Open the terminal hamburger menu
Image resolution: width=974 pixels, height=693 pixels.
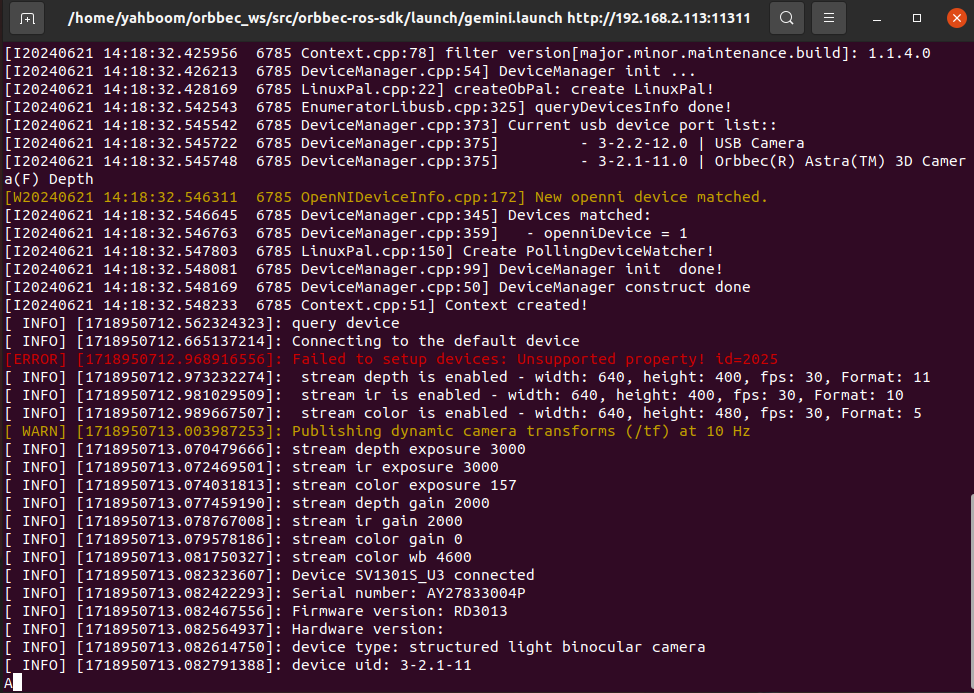pos(829,18)
